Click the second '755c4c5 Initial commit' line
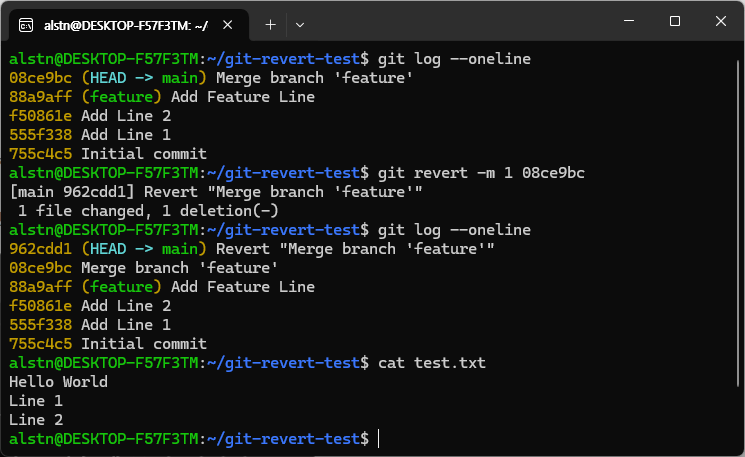Viewport: 745px width, 457px height. click(x=108, y=344)
